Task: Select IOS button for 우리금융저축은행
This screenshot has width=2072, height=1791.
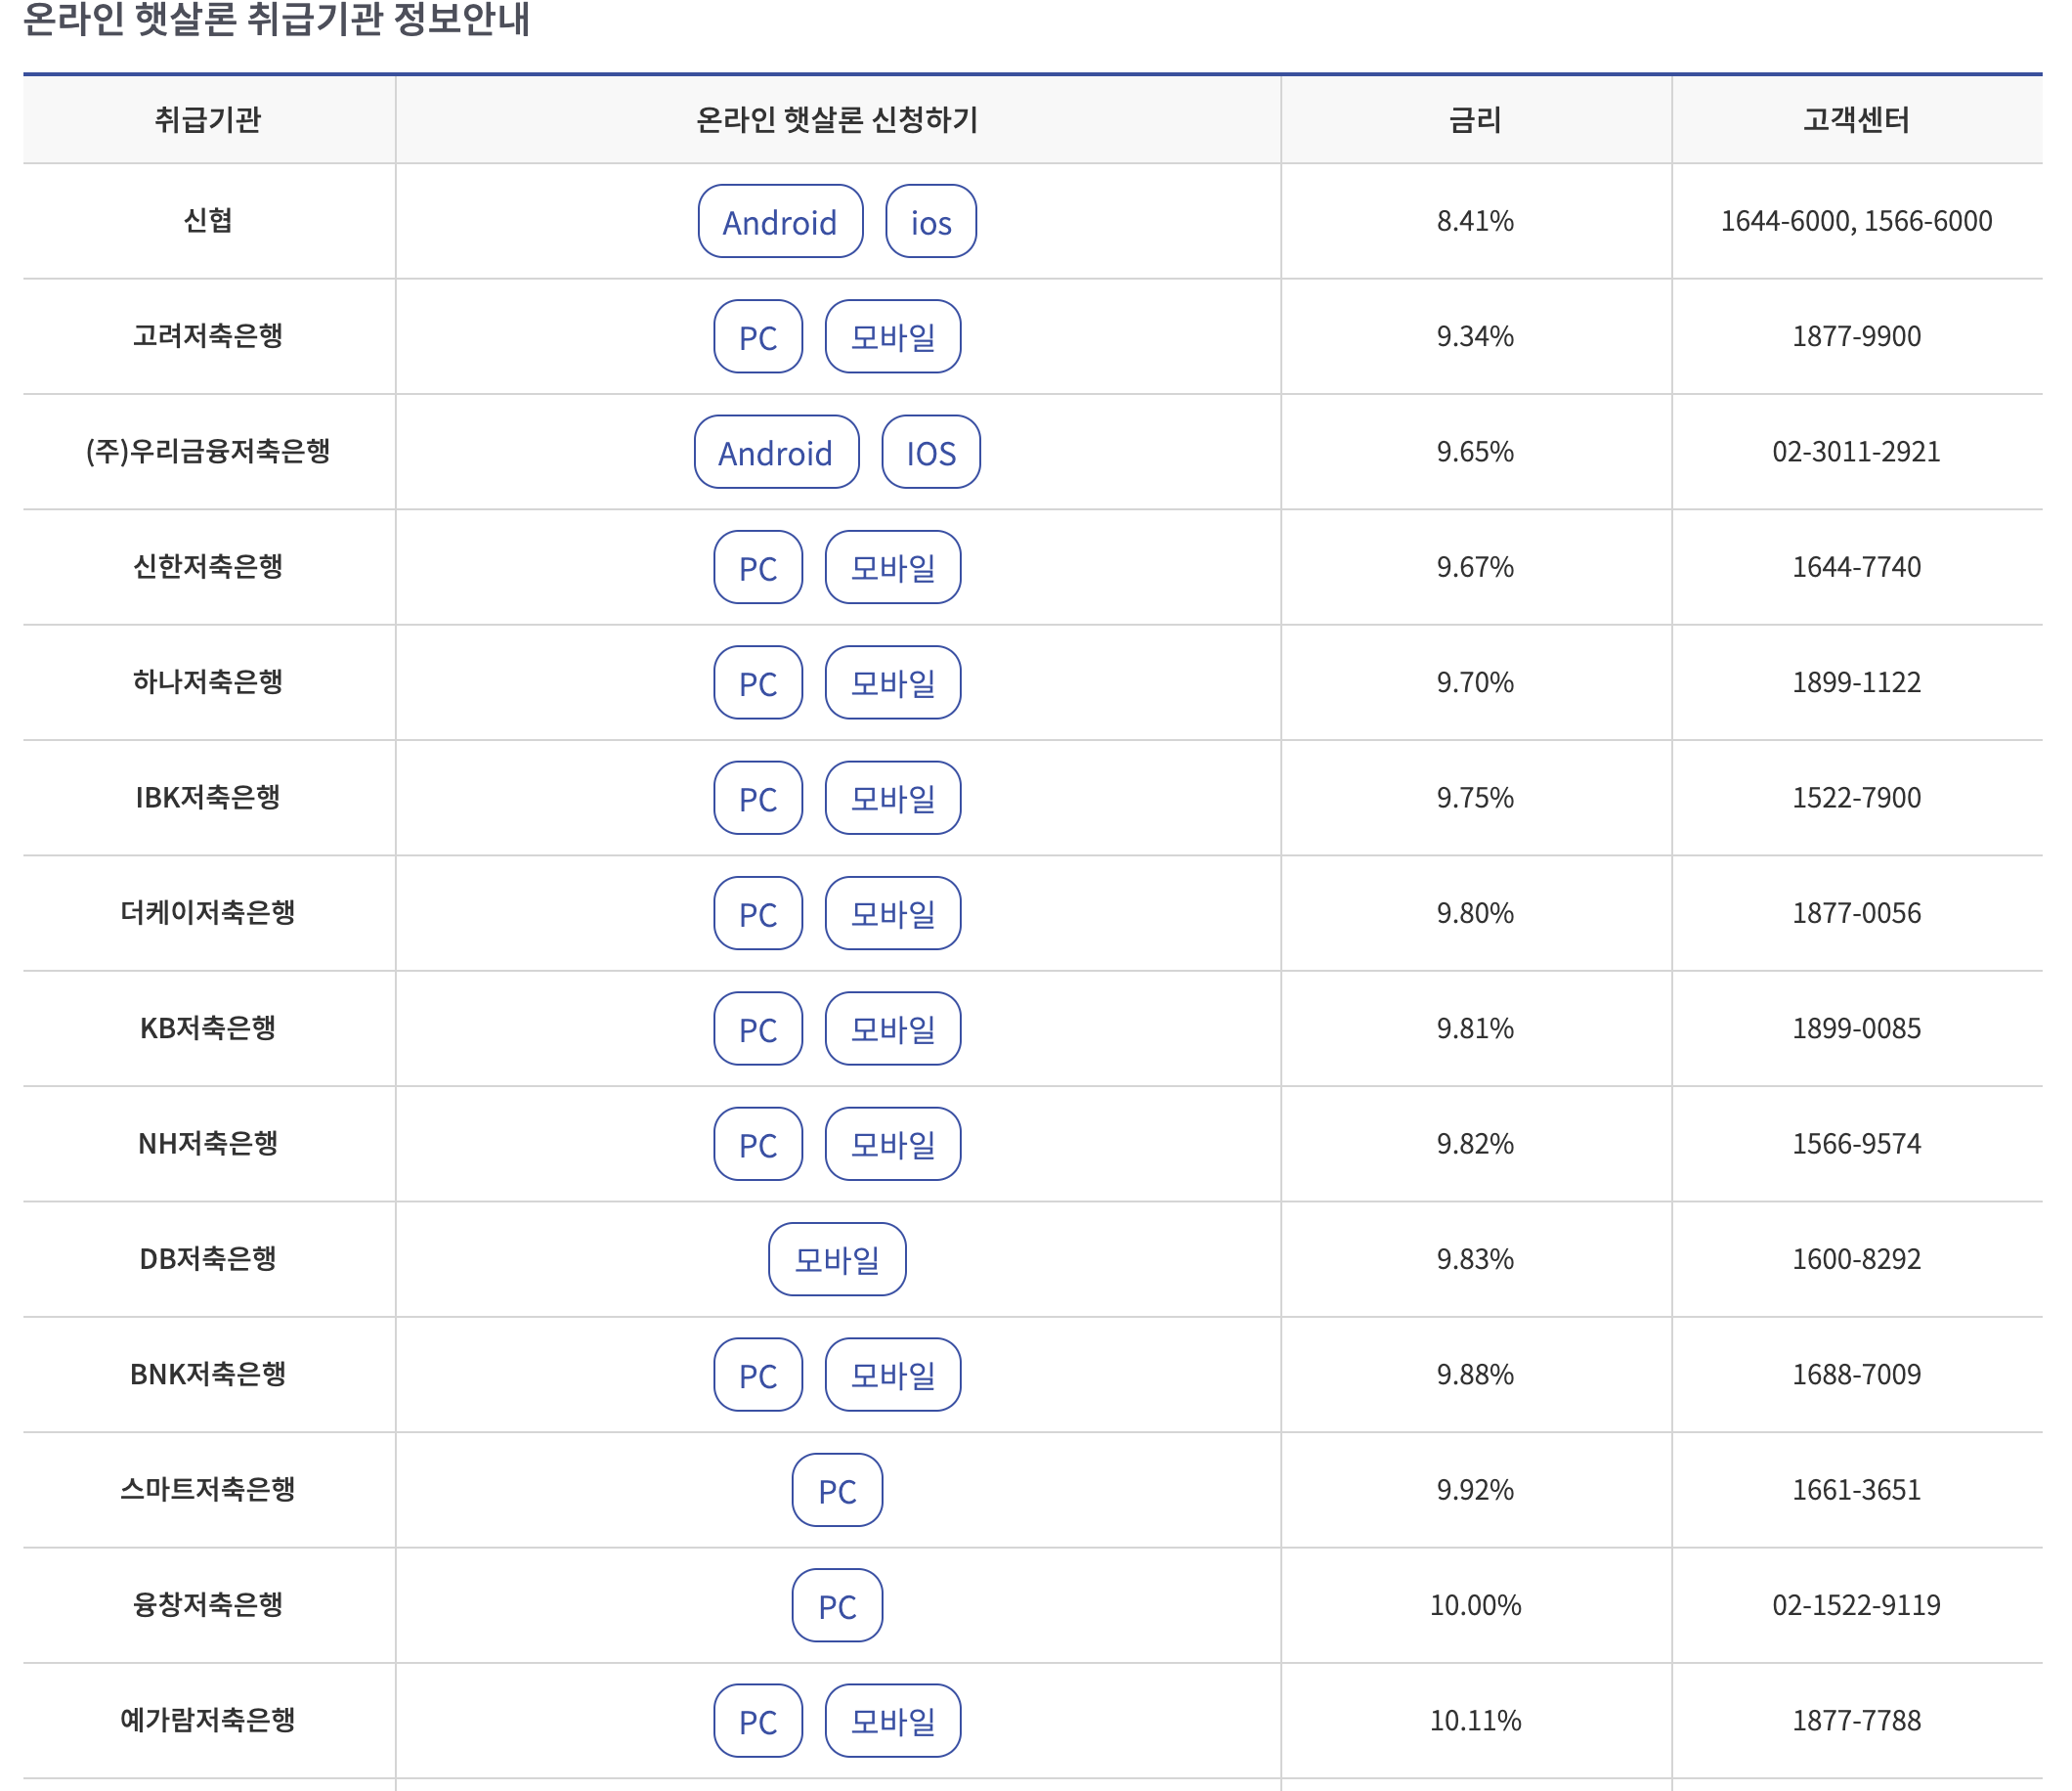Action: pos(930,452)
